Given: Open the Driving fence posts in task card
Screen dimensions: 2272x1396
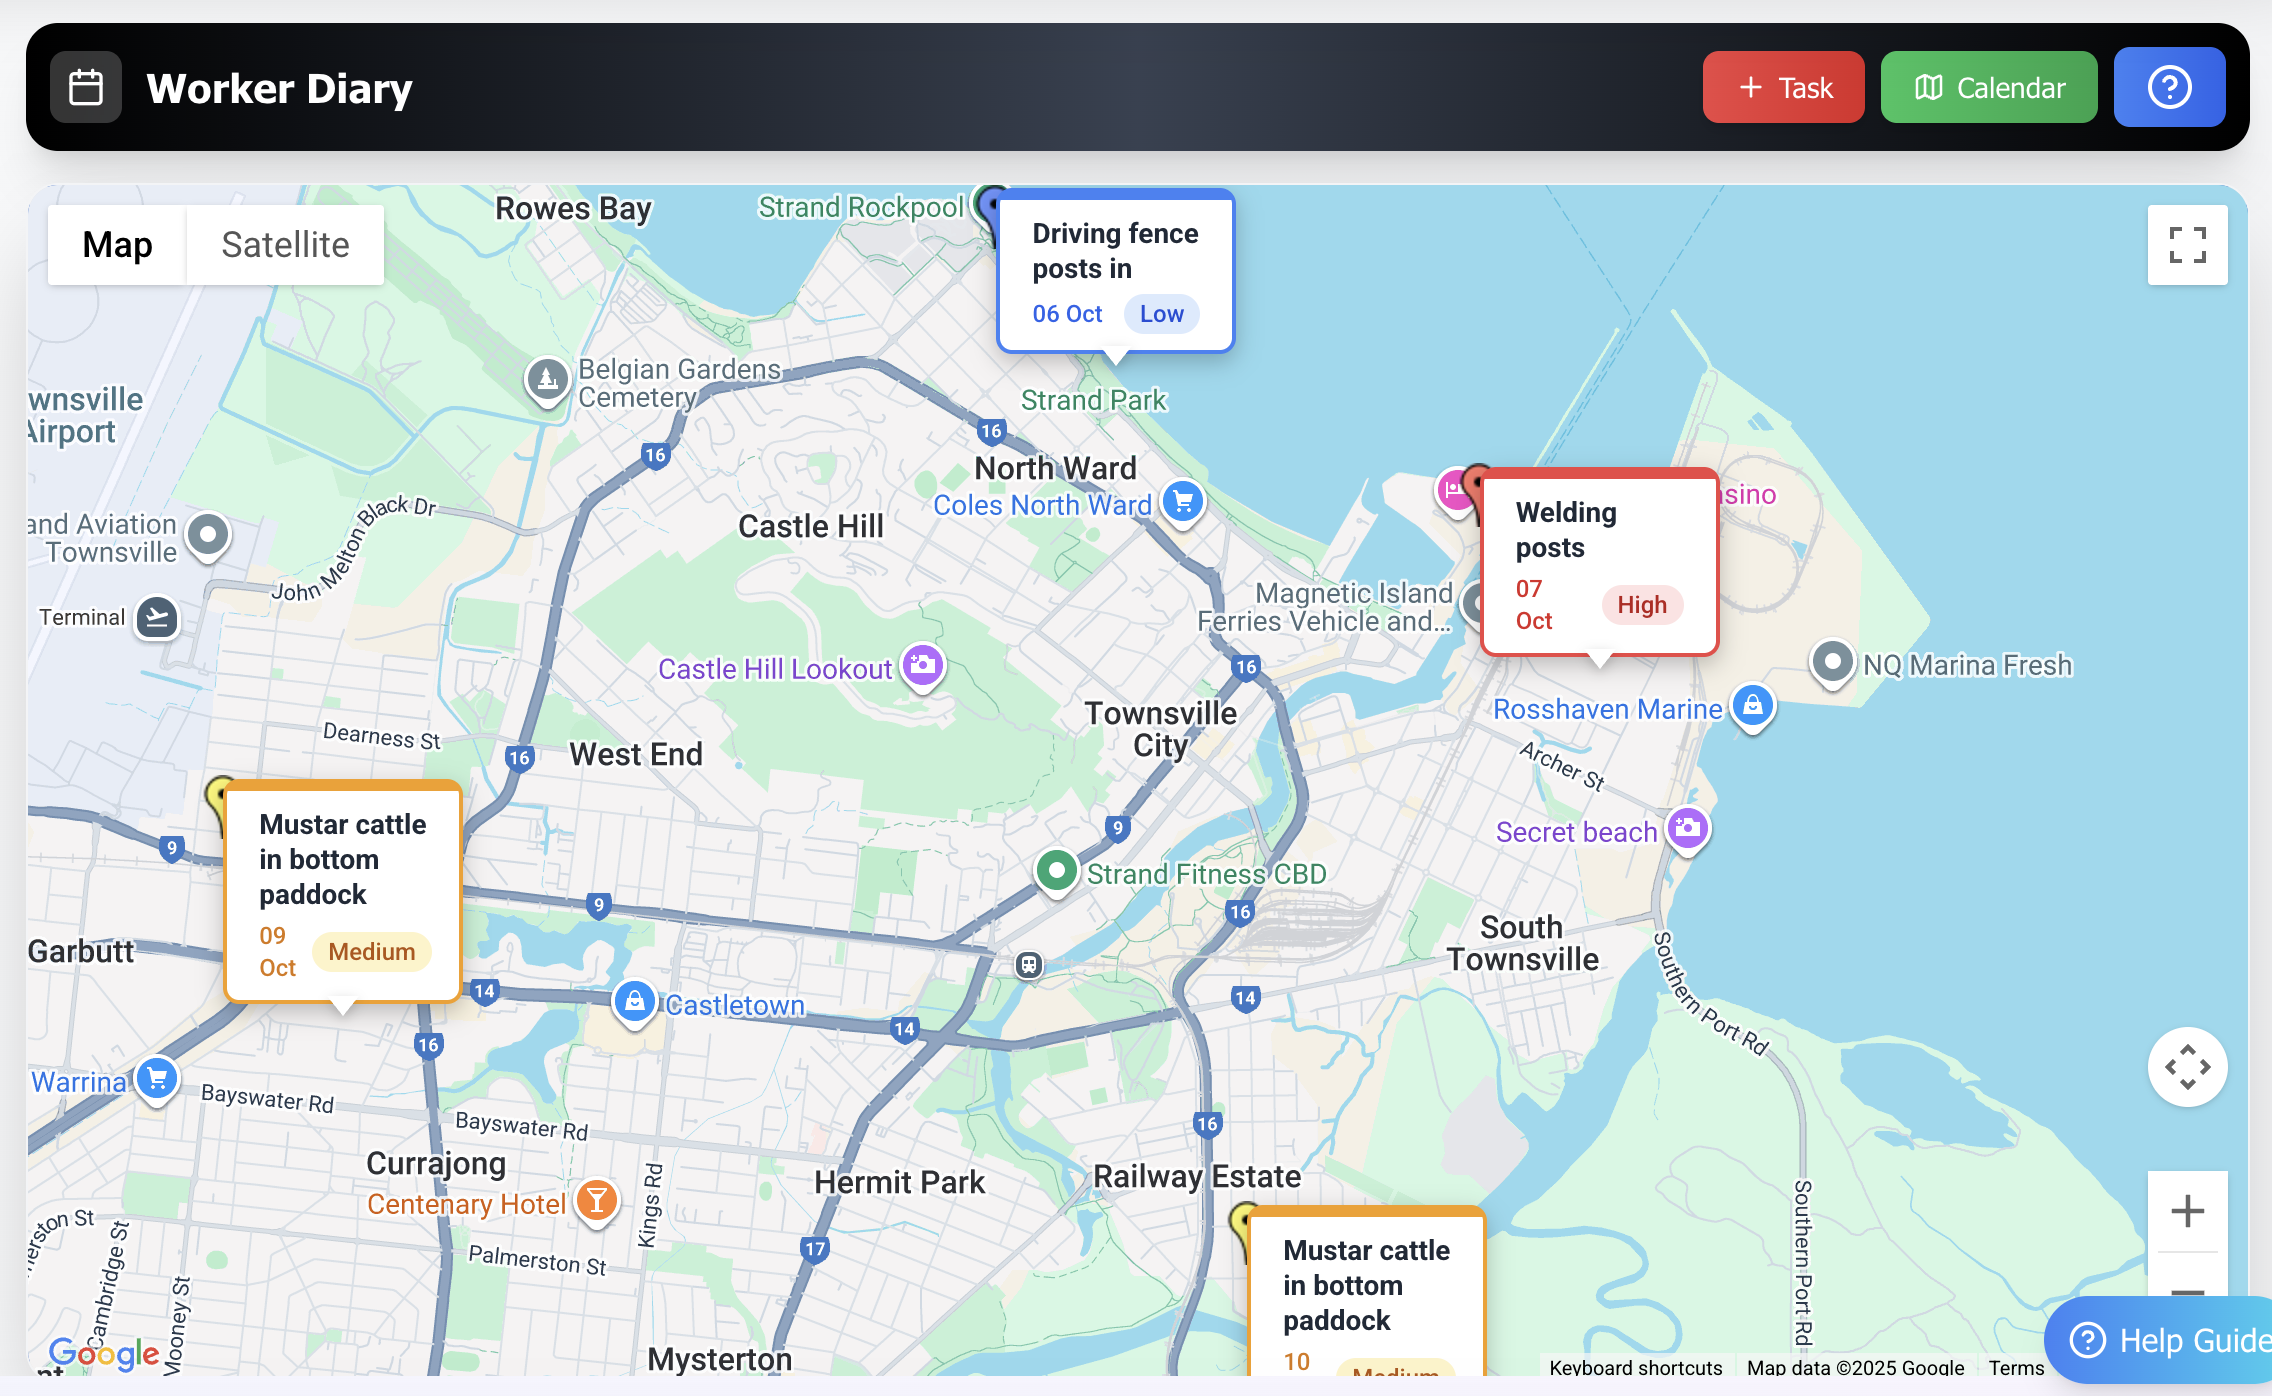Looking at the screenshot, I should pyautogui.click(x=1115, y=270).
